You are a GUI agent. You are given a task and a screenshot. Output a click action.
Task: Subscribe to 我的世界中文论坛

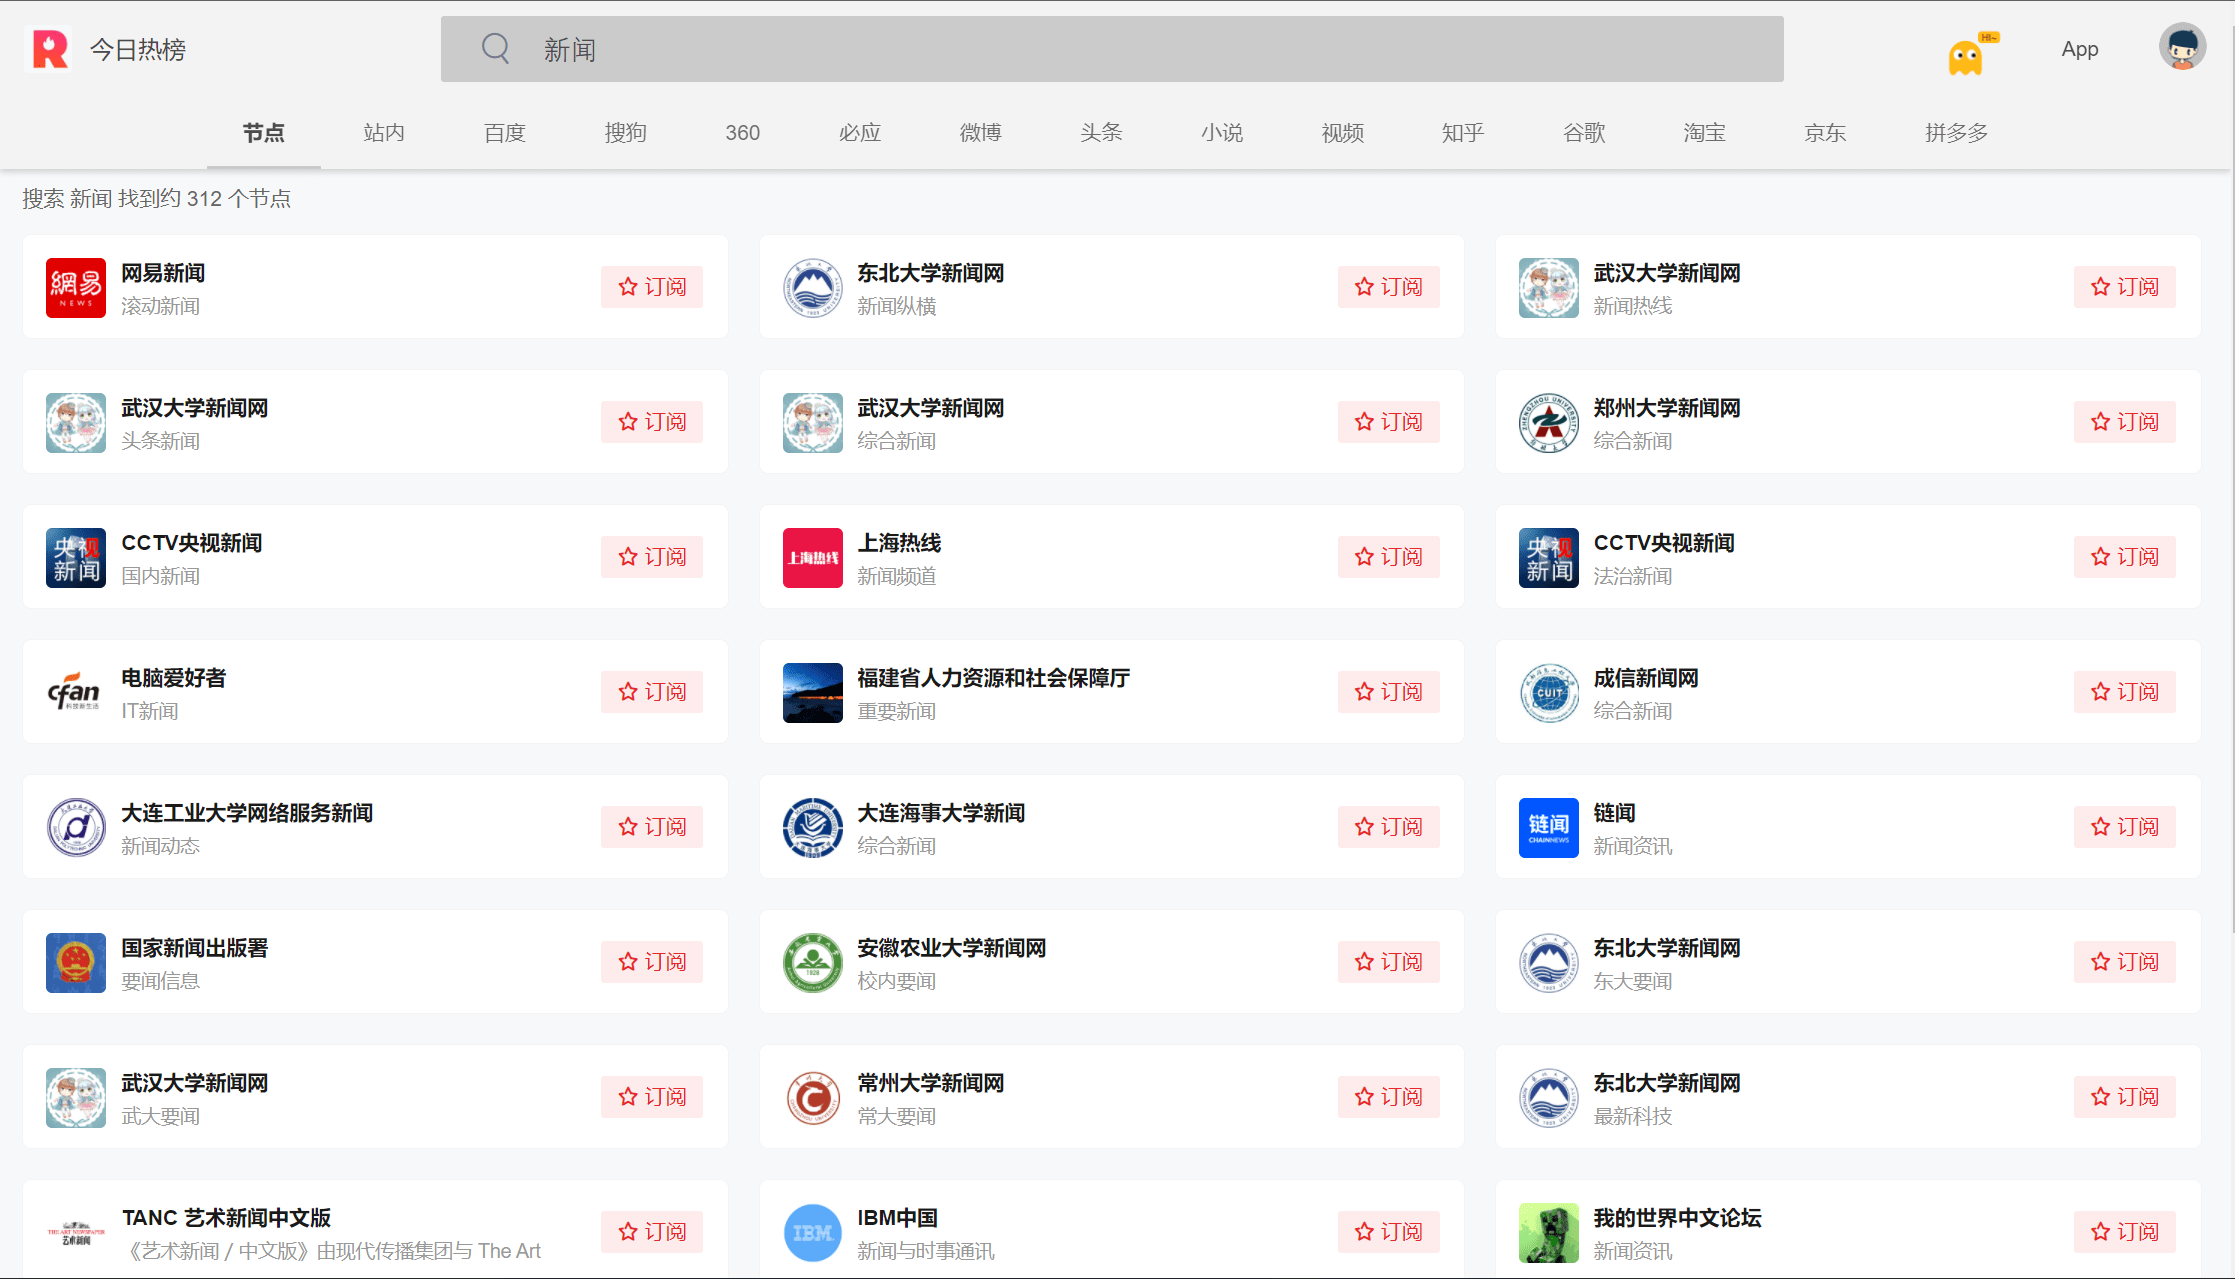point(2124,1232)
